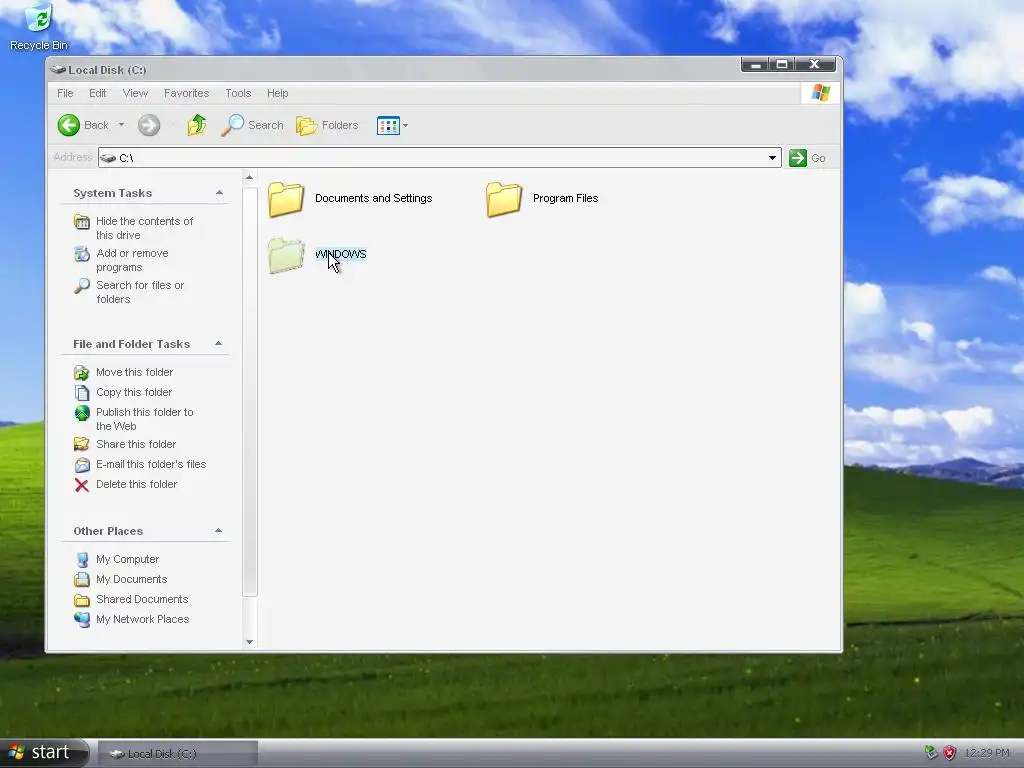
Task: Click Move this folder link
Action: [135, 372]
